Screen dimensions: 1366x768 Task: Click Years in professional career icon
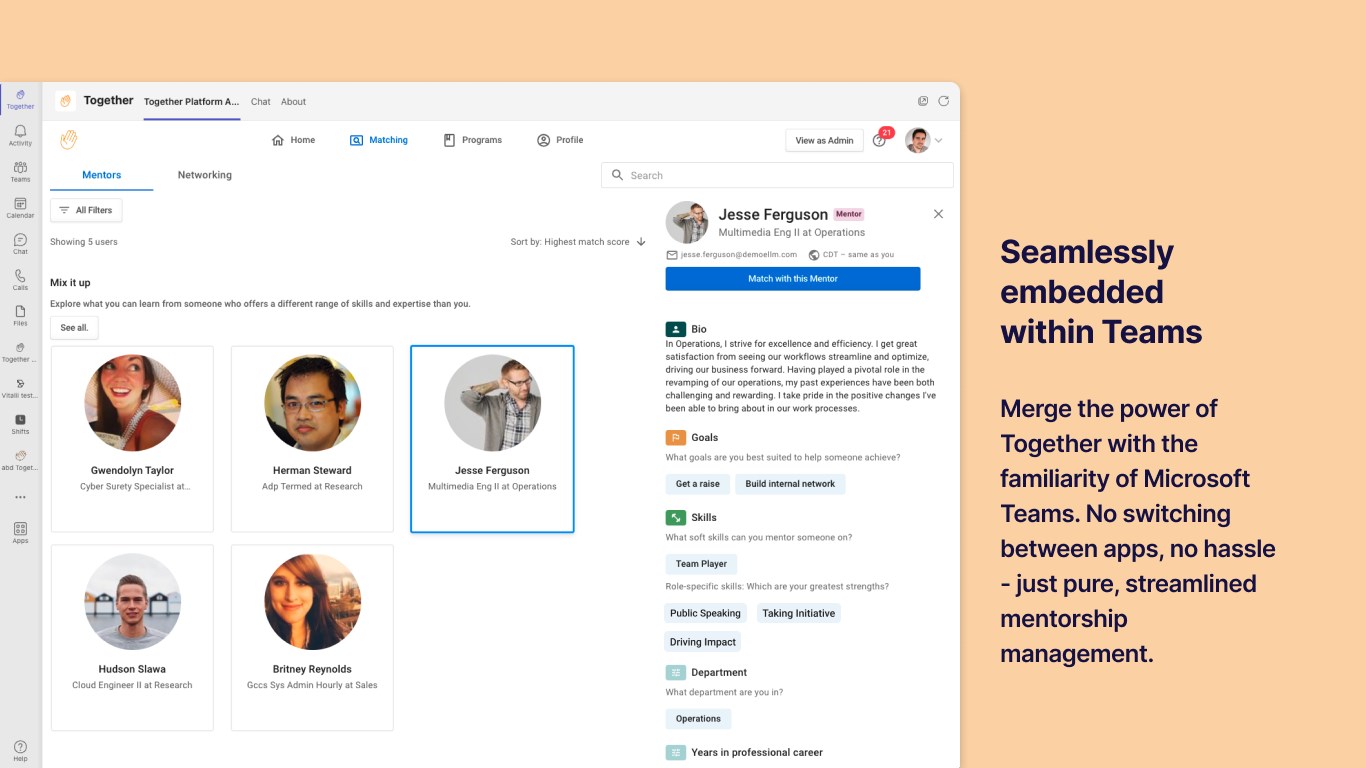coord(675,752)
